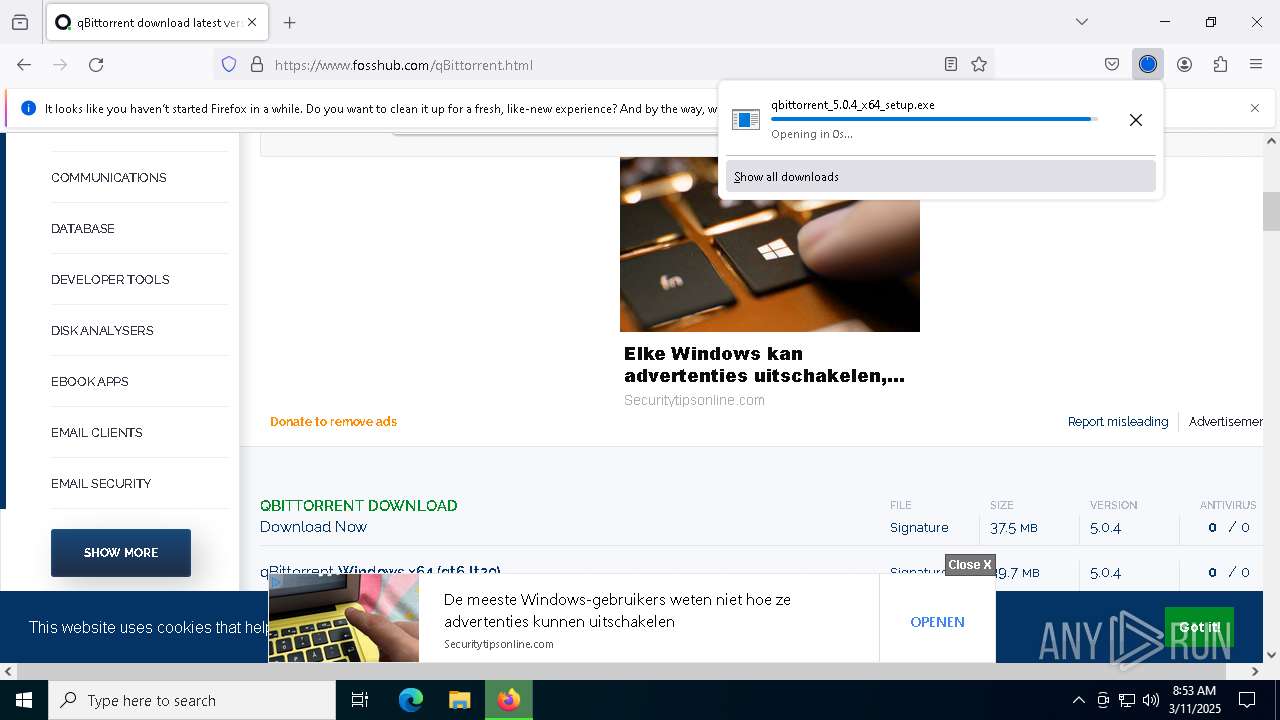
Task: Launch Microsoft Edge from the taskbar
Action: pyautogui.click(x=411, y=700)
